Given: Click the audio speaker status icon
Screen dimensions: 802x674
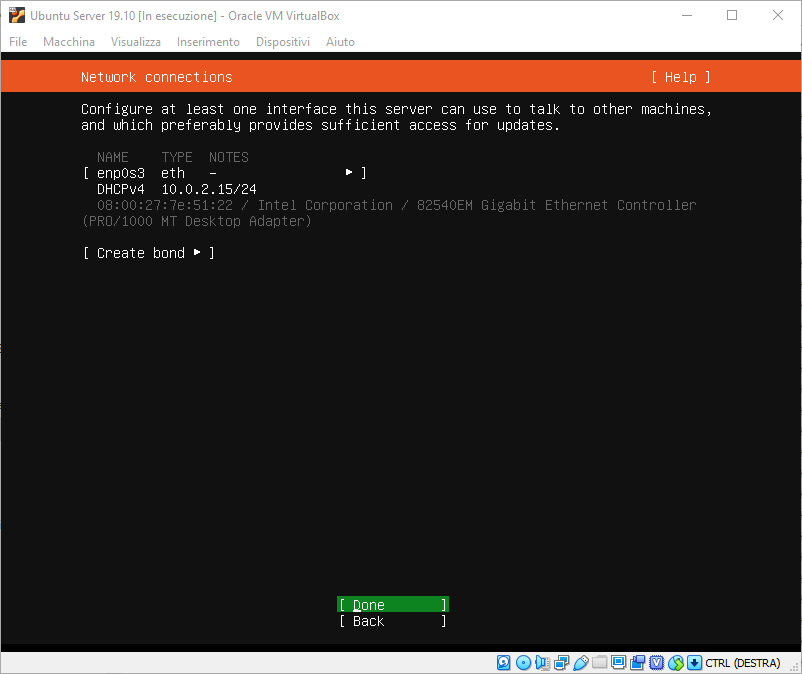Looking at the screenshot, I should [x=542, y=663].
